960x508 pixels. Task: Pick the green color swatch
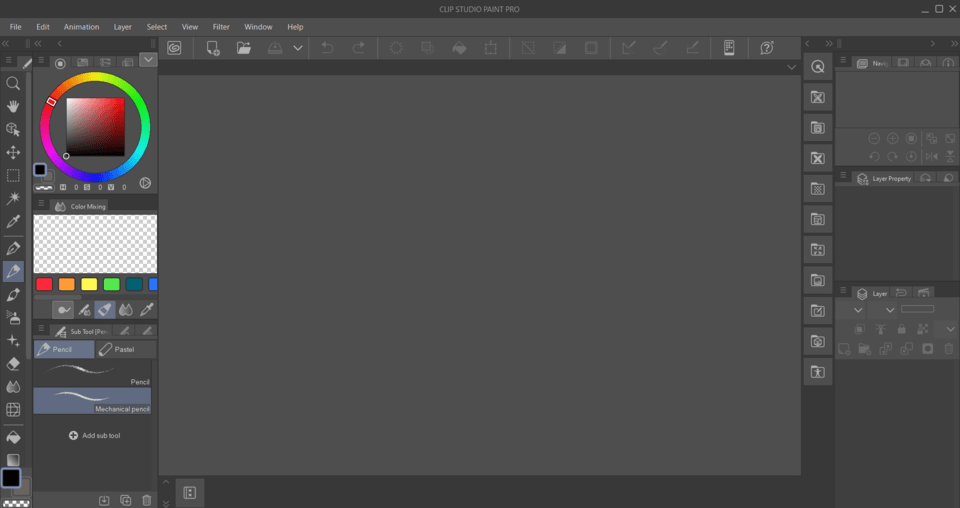[111, 284]
